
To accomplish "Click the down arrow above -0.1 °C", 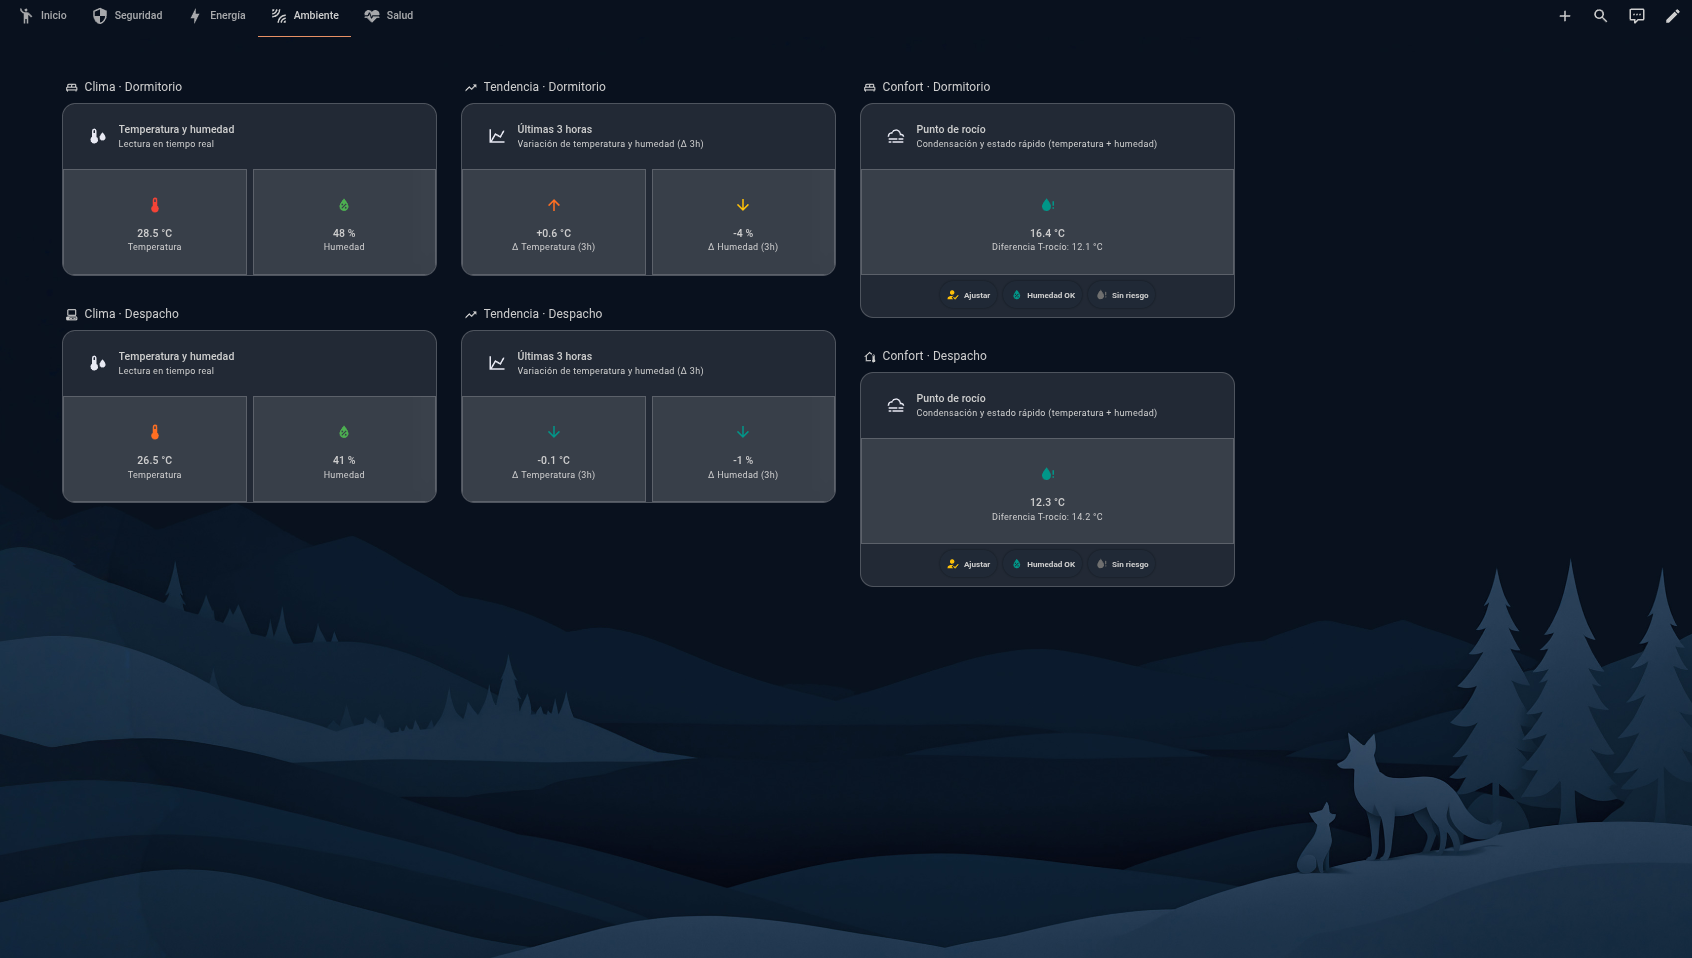I will (x=554, y=432).
